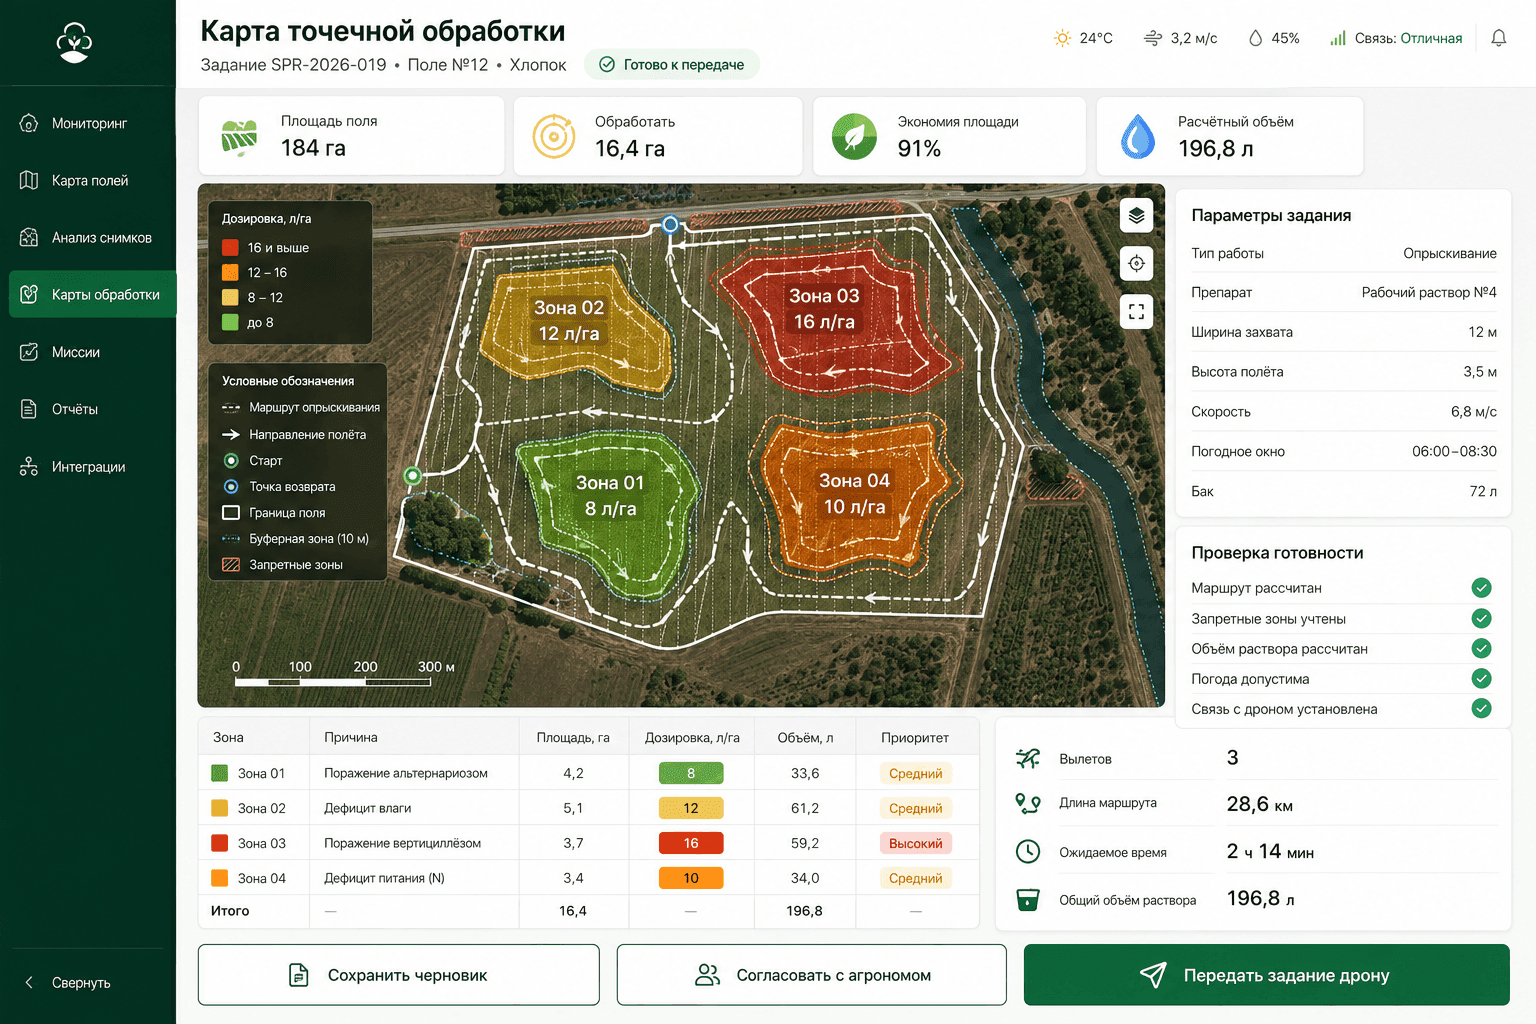Click the wind speed icon
The height and width of the screenshot is (1024, 1536).
(x=1153, y=38)
